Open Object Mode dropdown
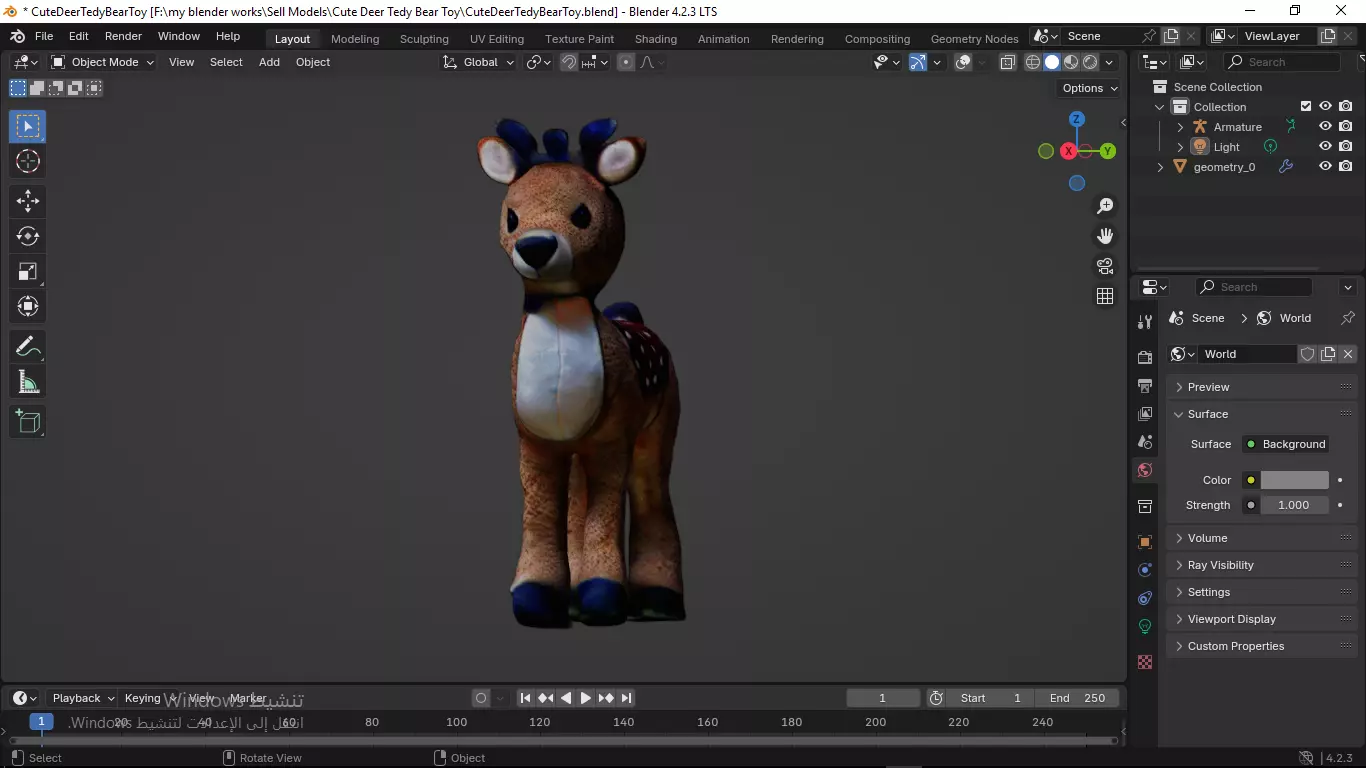Screen dimensions: 1366x768 pyautogui.click(x=103, y=62)
